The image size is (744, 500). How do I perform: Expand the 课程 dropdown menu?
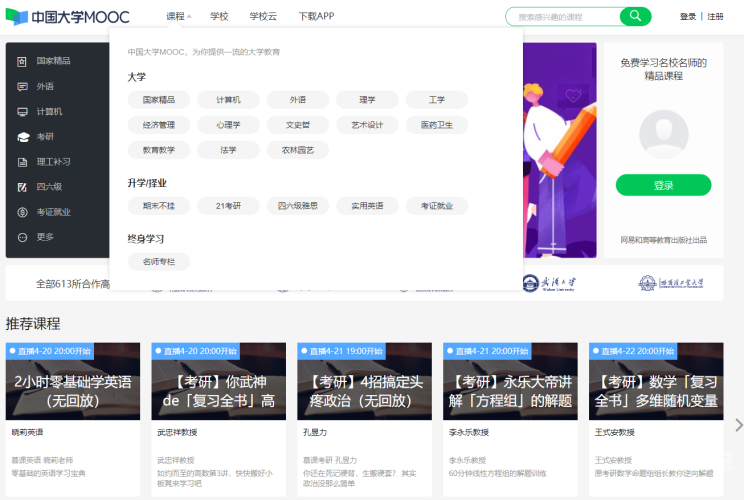coord(178,17)
